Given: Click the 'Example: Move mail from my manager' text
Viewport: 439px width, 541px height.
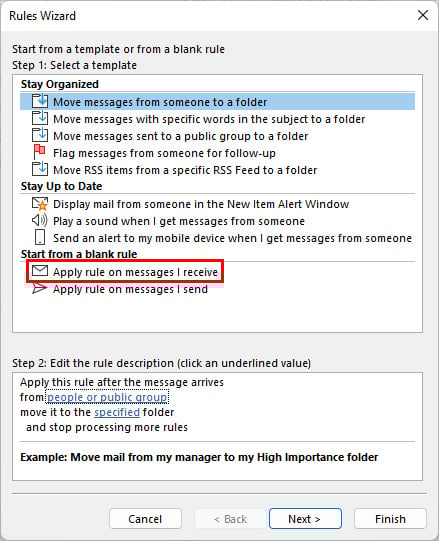Looking at the screenshot, I should tap(199, 457).
